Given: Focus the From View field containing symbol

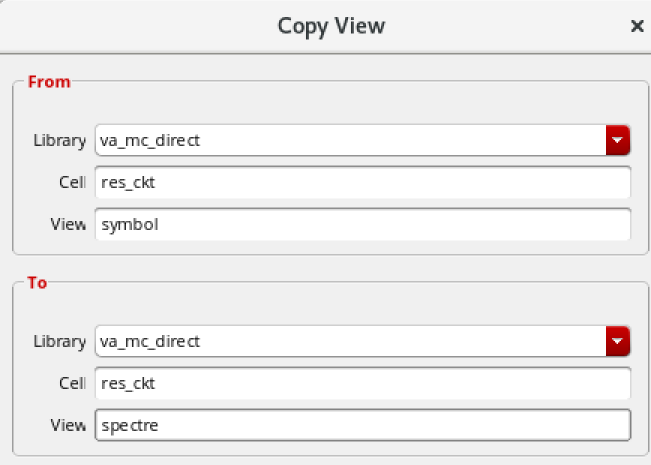Looking at the screenshot, I should 362,225.
